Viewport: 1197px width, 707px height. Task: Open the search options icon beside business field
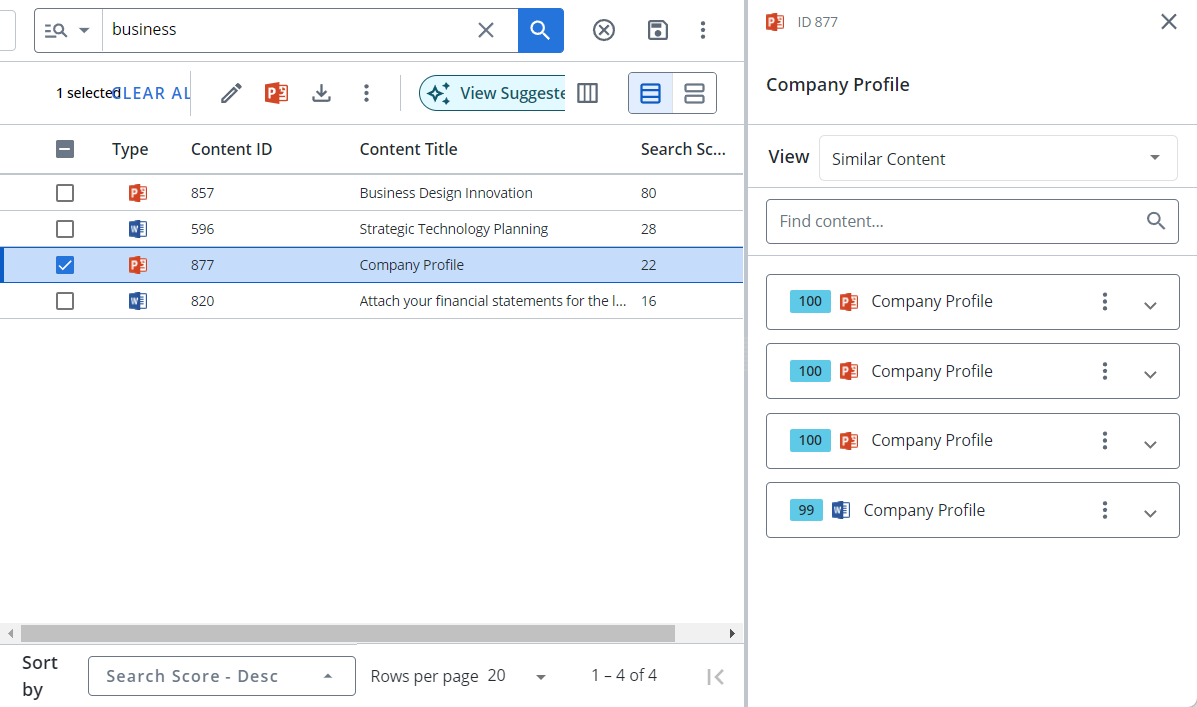pos(68,31)
